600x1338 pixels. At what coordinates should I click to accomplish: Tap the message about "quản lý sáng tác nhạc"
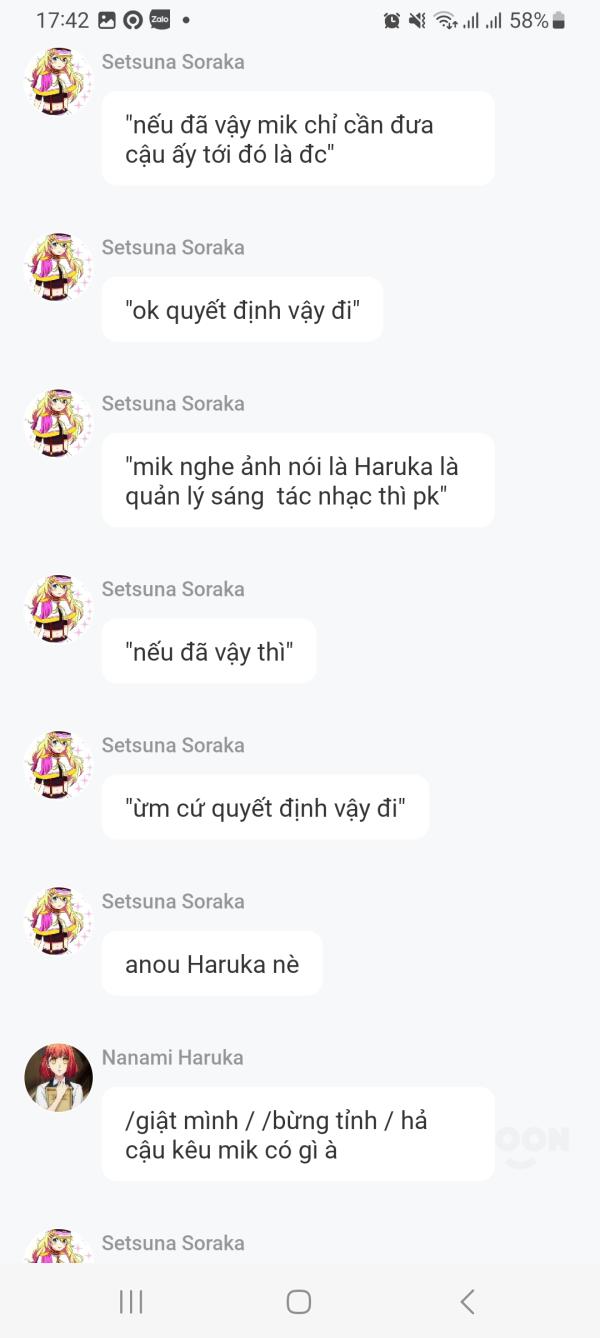[x=297, y=480]
